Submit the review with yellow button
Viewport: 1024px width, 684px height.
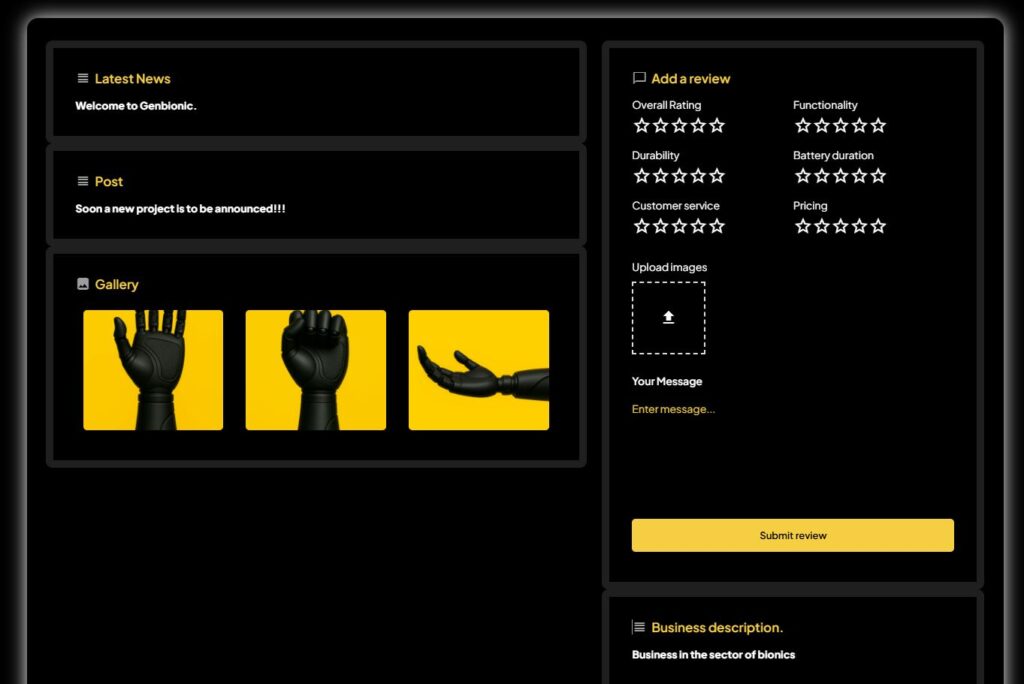tap(792, 535)
